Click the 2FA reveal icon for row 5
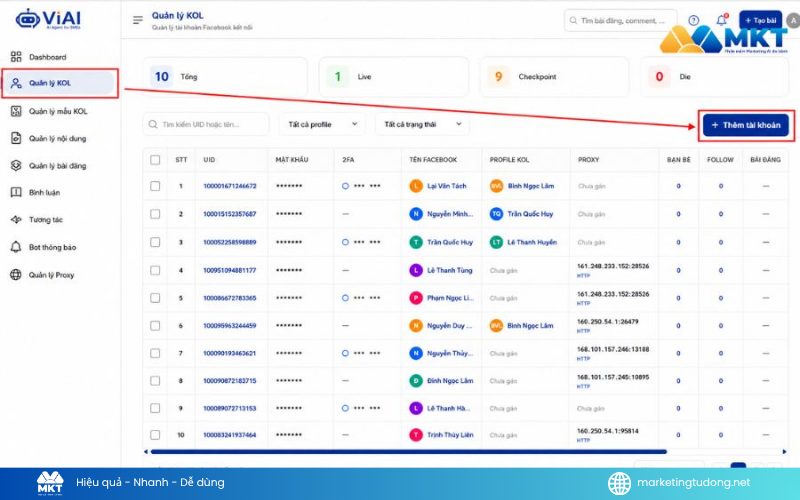This screenshot has width=800, height=500. coord(345,298)
